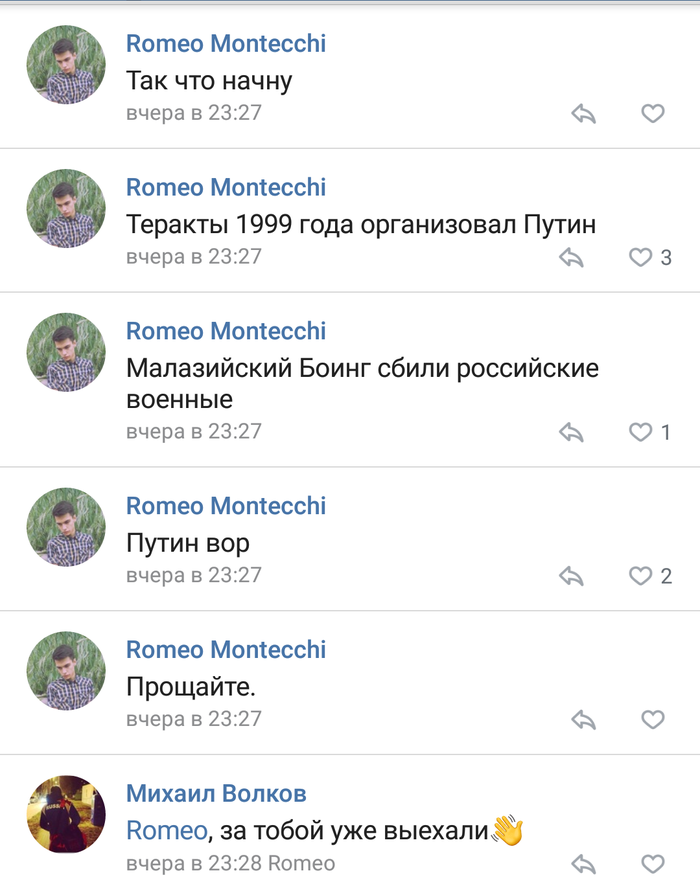Open Михаил Волков's profile via name

(x=216, y=794)
